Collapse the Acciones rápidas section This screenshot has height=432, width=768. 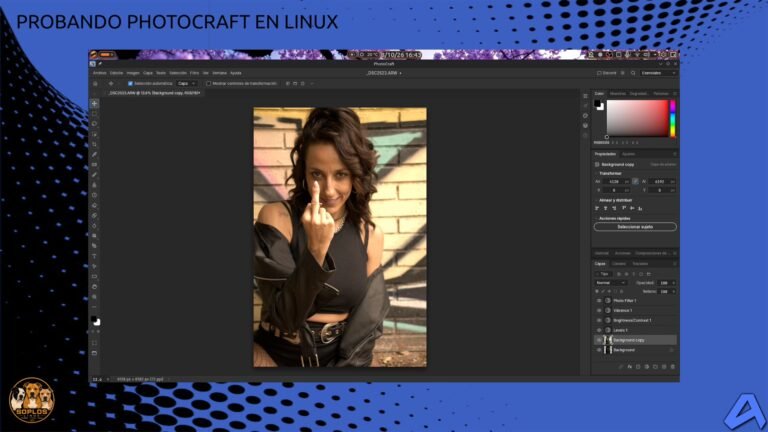pyautogui.click(x=597, y=218)
